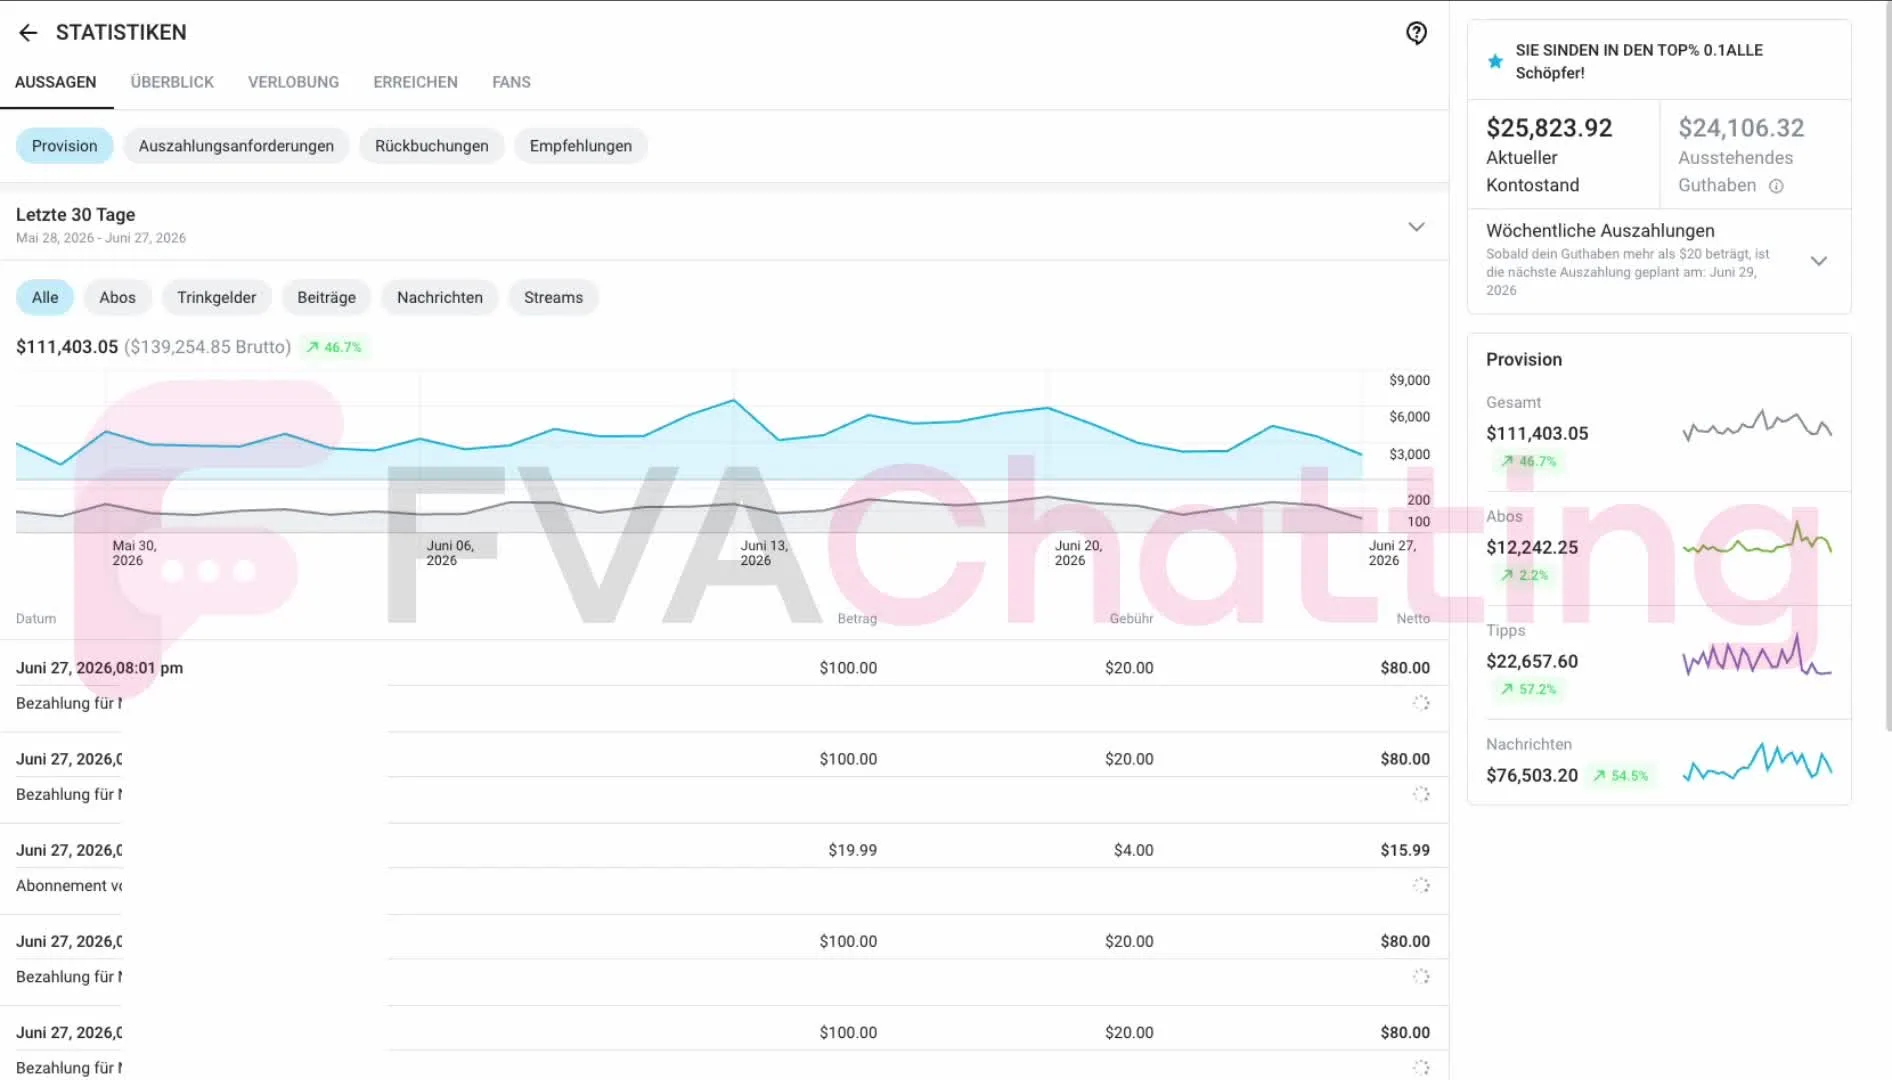Click the $12,242.25 Abos amount
This screenshot has height=1080, width=1892.
1532,547
